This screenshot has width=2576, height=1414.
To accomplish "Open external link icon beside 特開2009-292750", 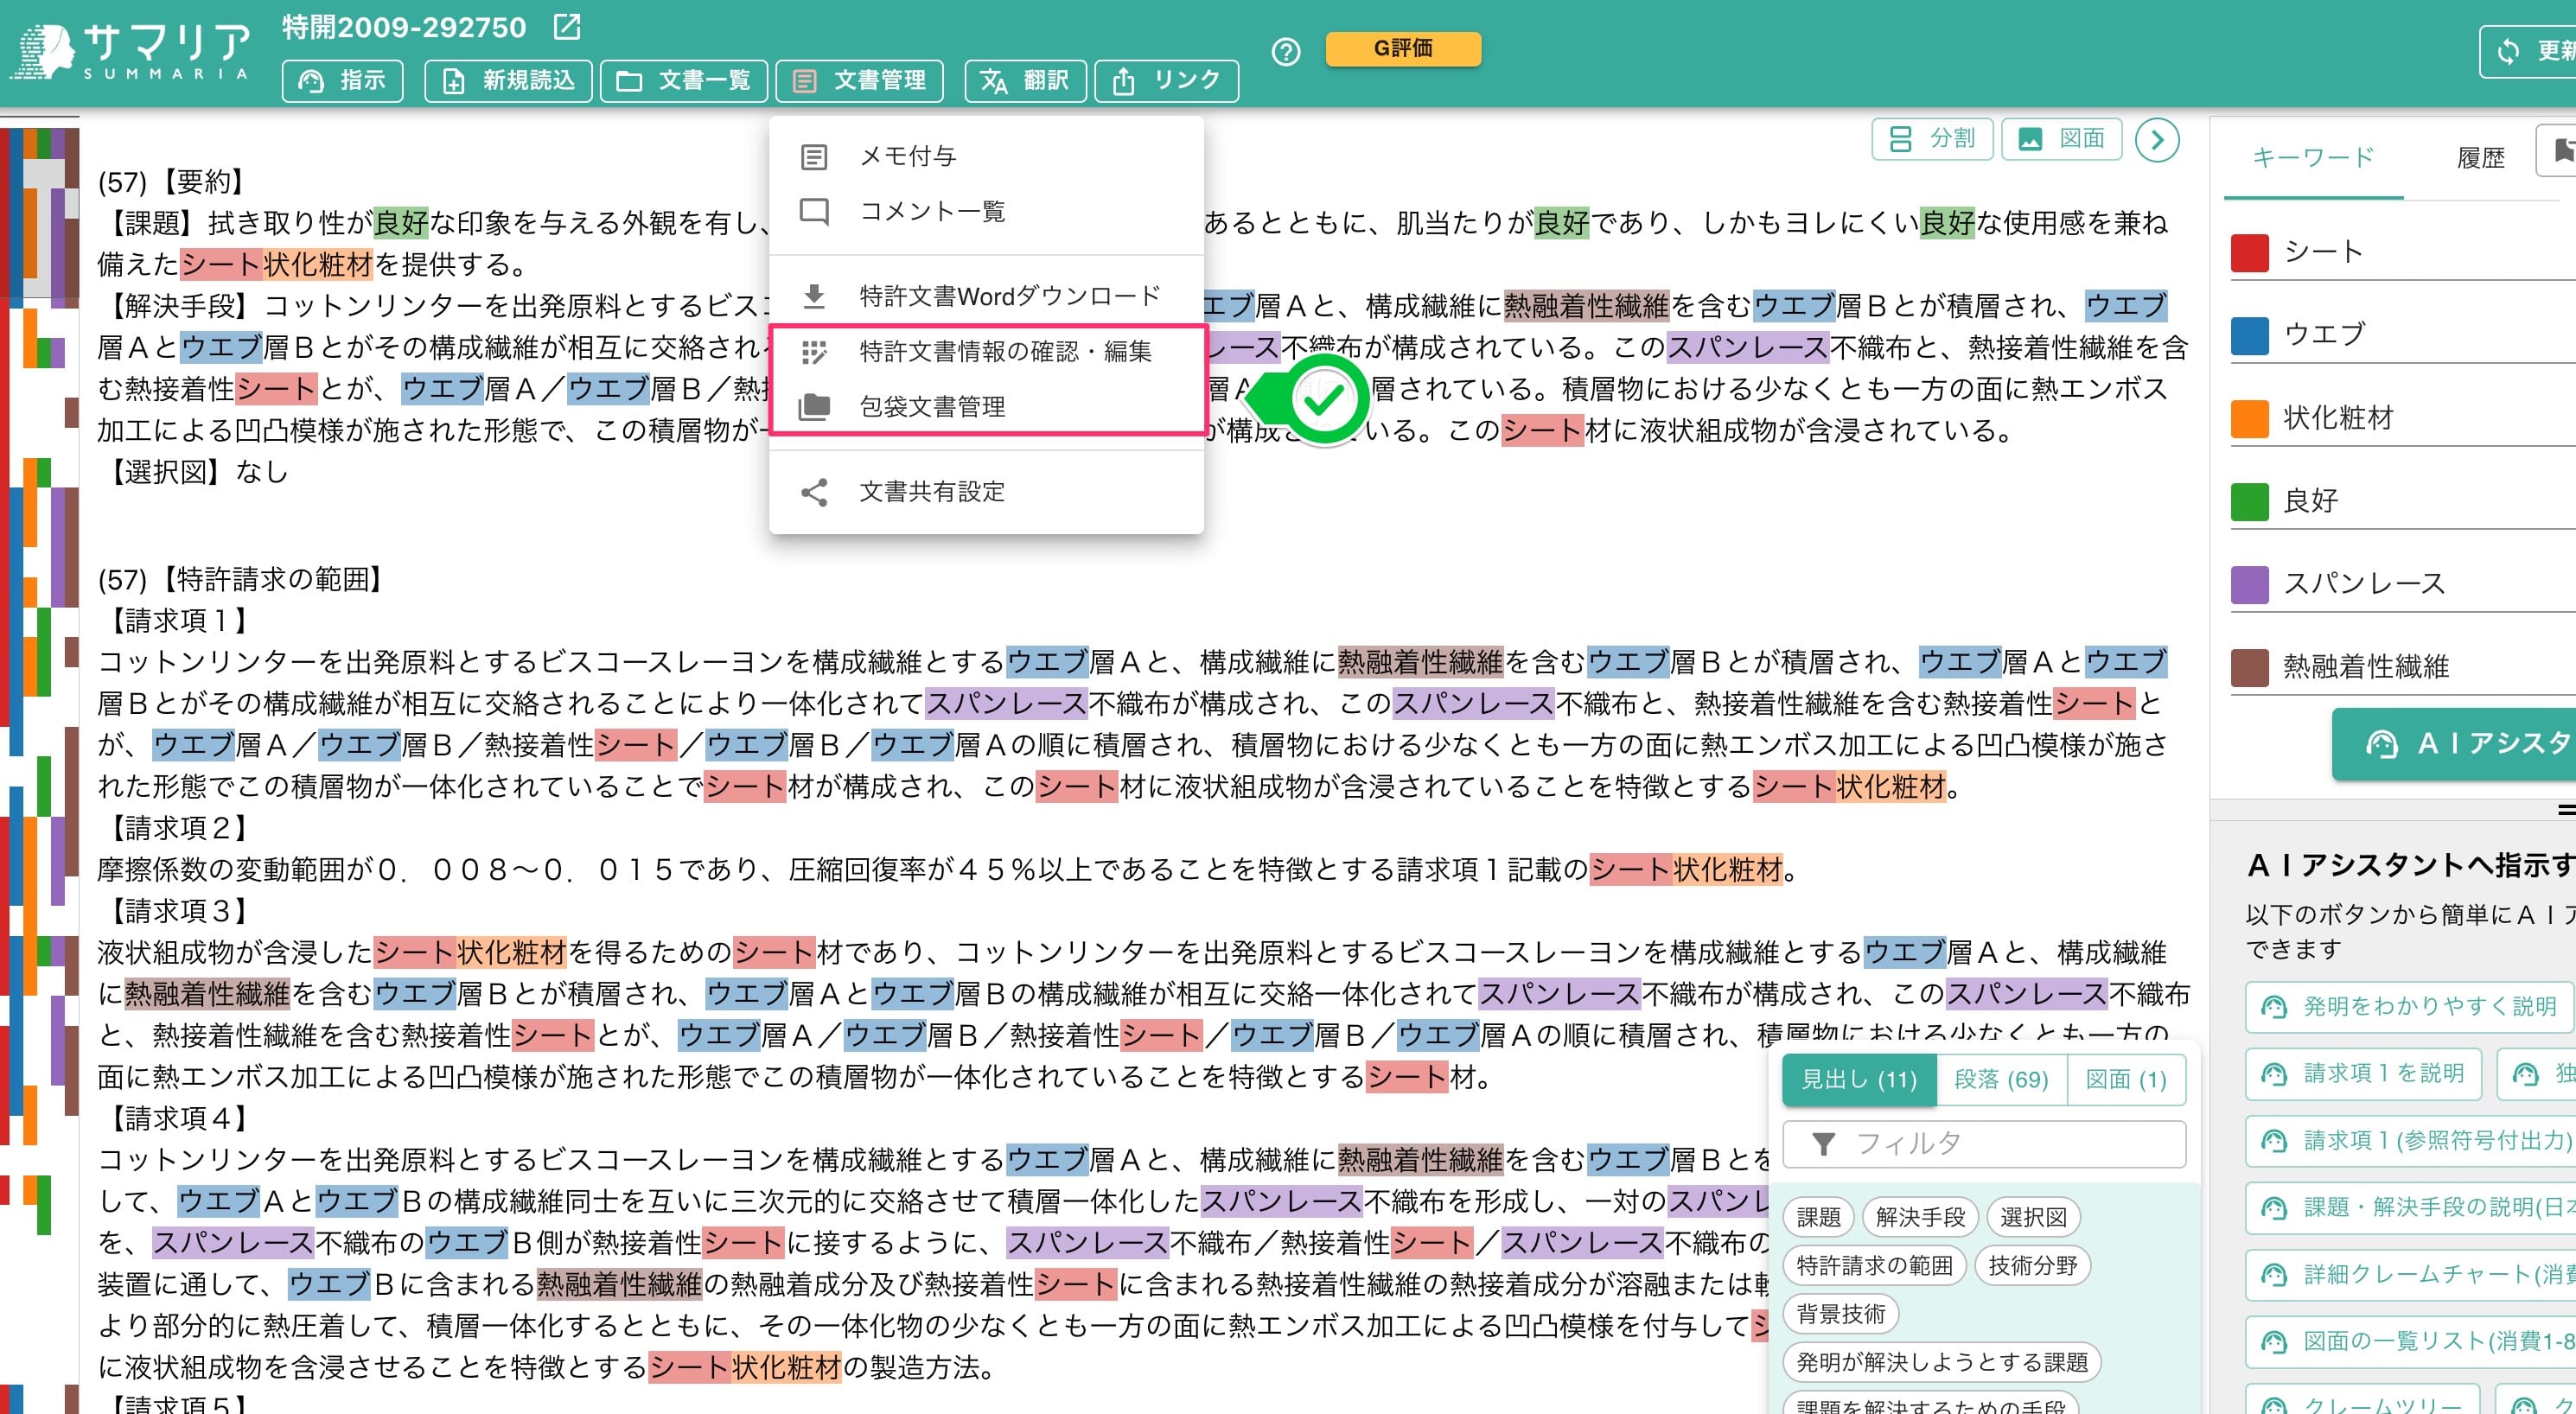I will coord(567,27).
